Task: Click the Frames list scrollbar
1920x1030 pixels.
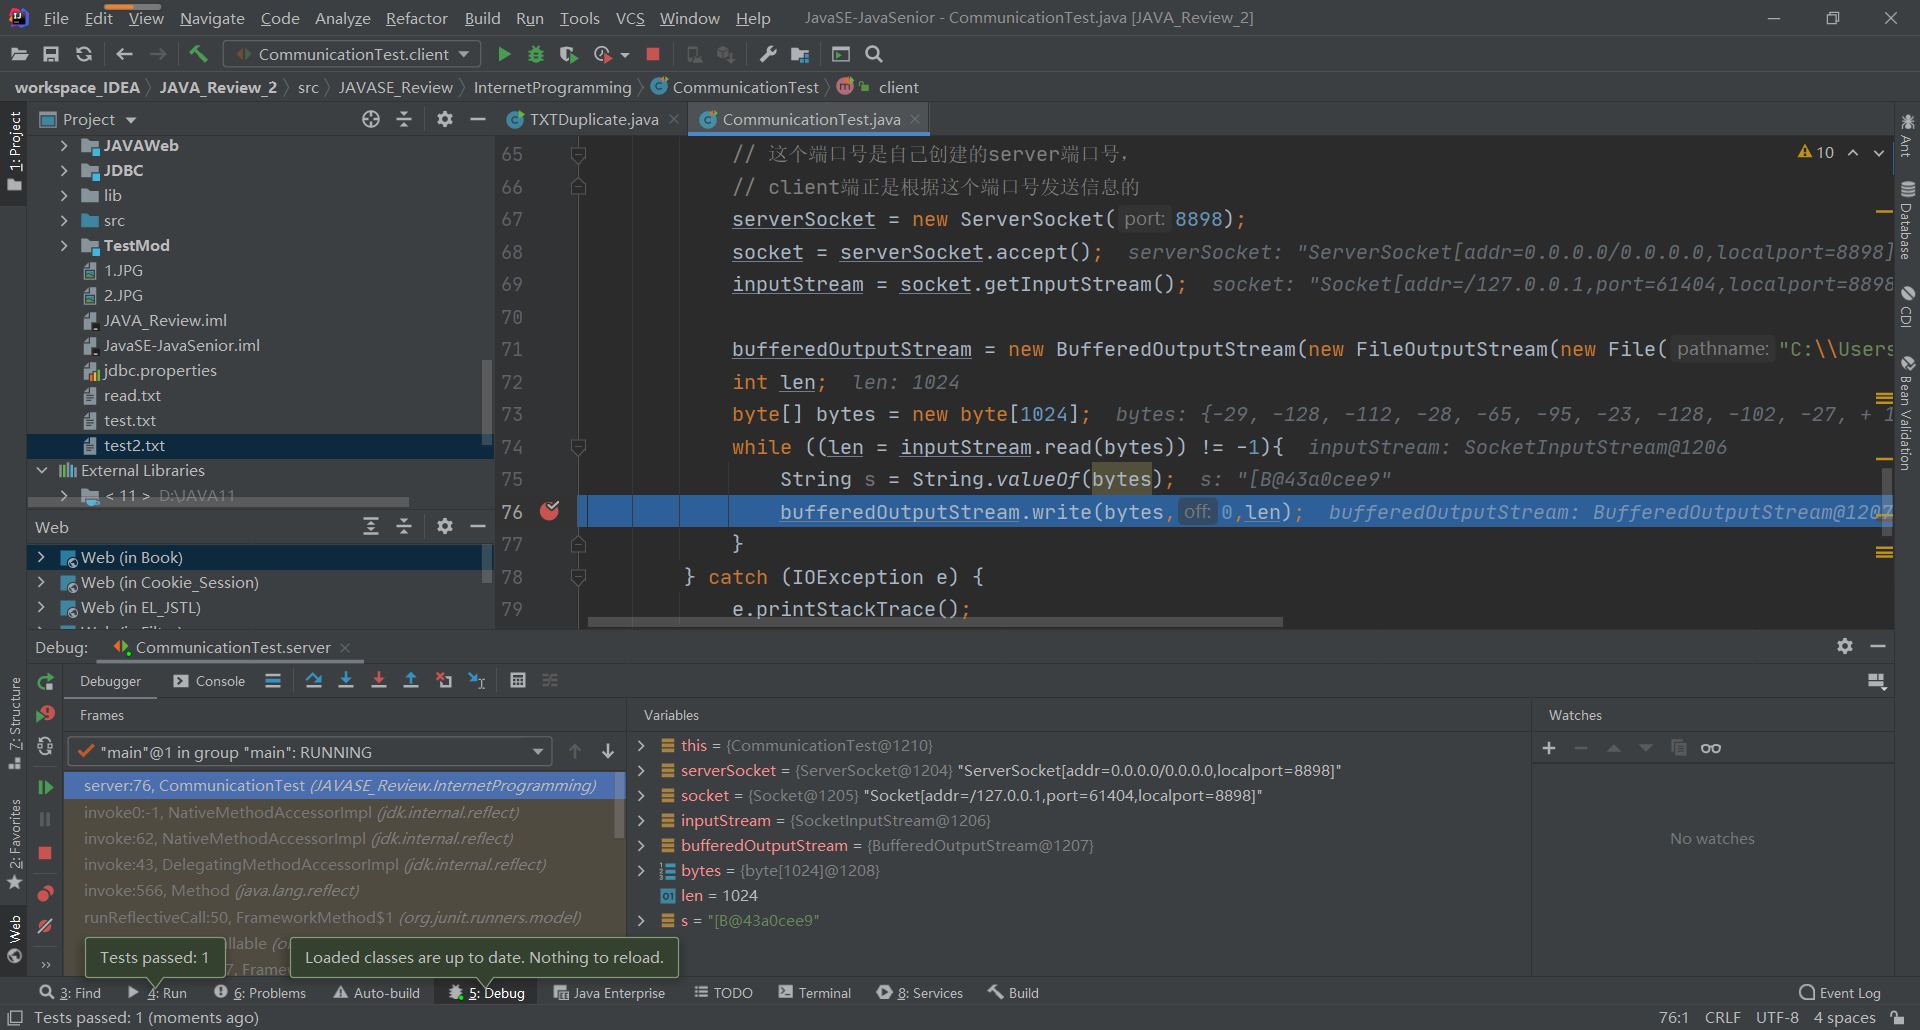Action: tap(618, 805)
